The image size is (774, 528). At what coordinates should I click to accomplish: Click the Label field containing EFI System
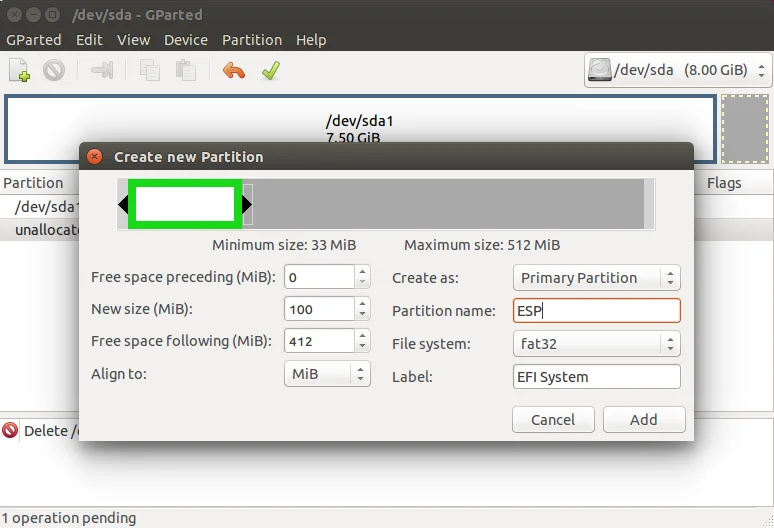597,377
